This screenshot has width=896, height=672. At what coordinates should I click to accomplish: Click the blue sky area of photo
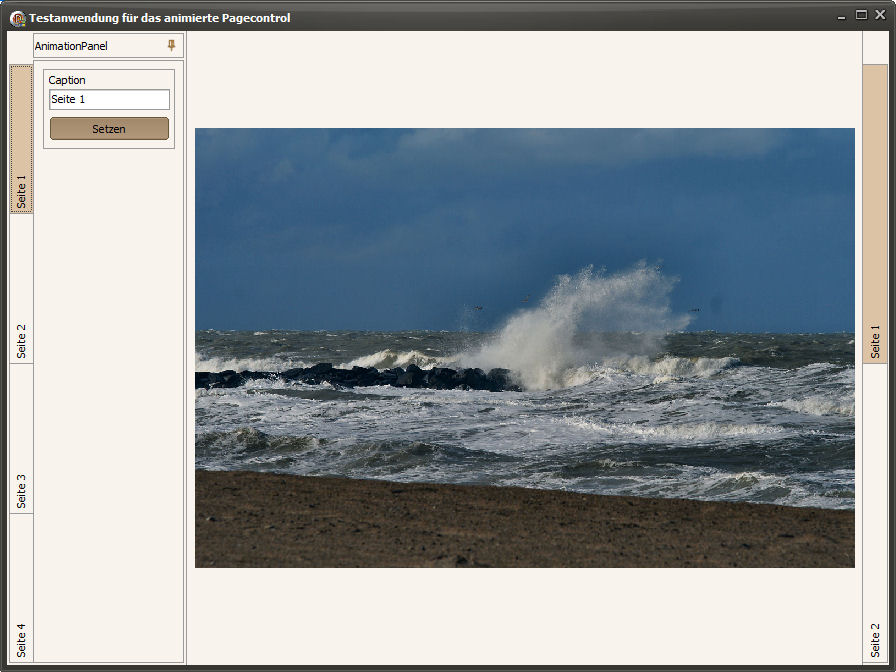point(400,220)
